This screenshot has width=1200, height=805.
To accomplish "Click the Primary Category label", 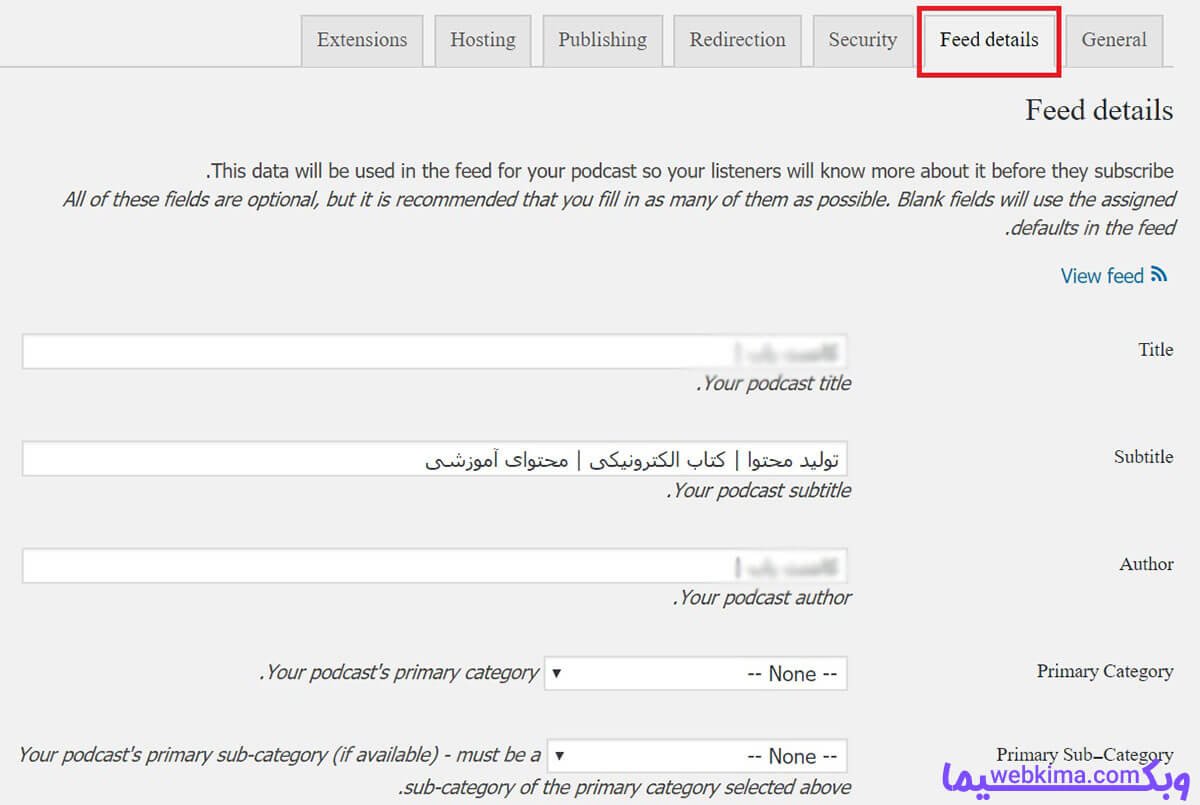I will click(x=1105, y=671).
